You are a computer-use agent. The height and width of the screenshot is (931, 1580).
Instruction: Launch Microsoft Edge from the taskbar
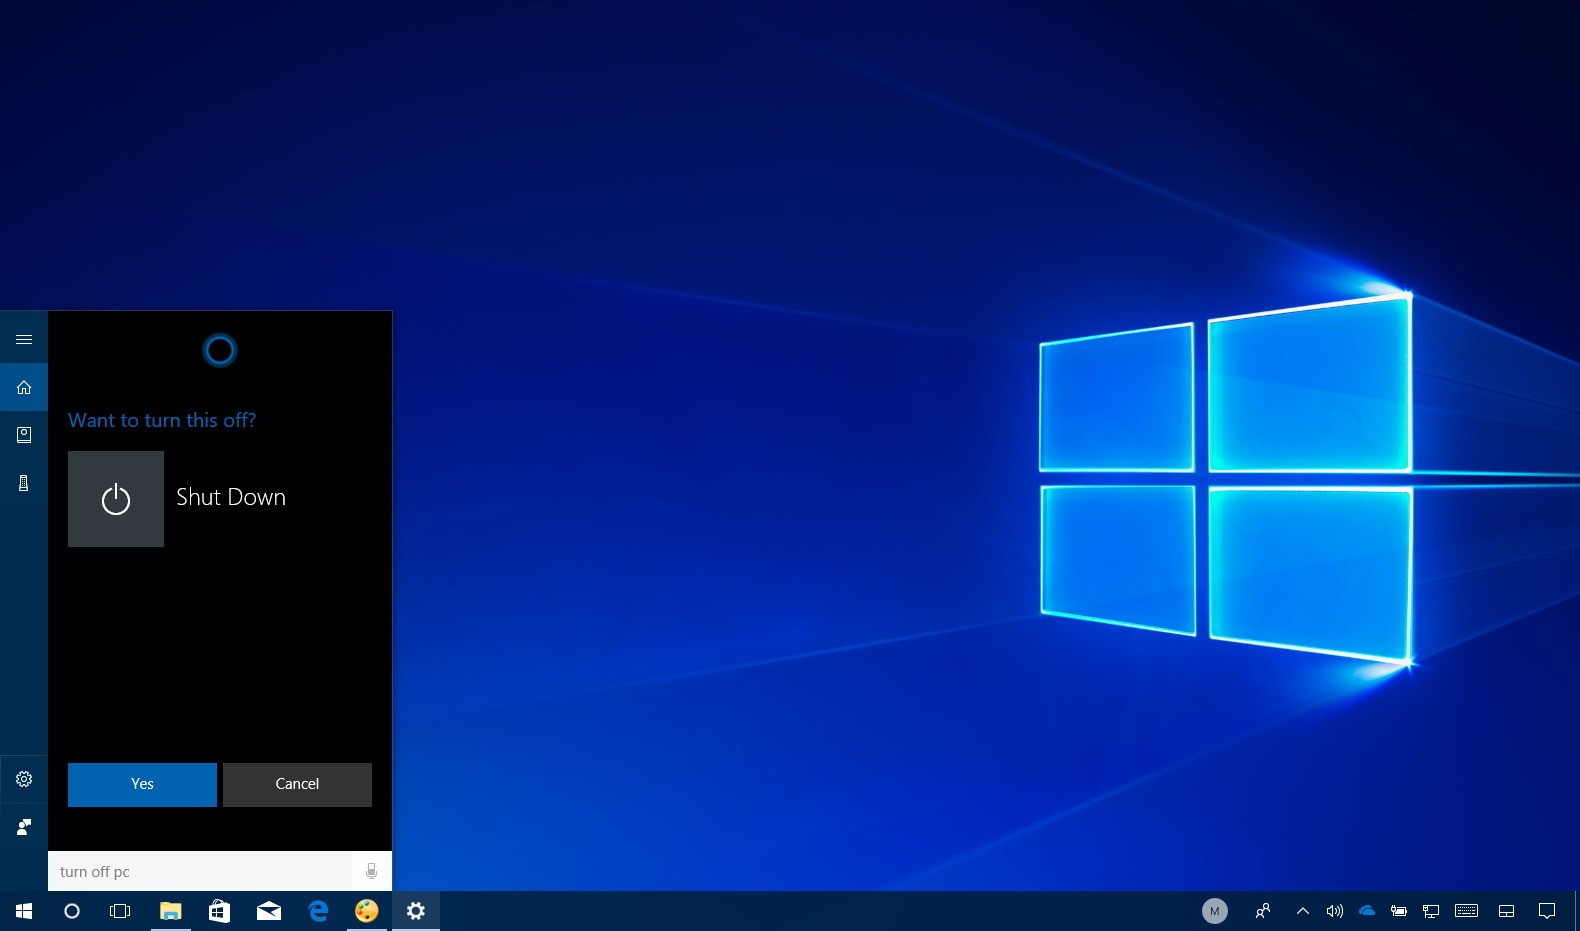[x=318, y=911]
